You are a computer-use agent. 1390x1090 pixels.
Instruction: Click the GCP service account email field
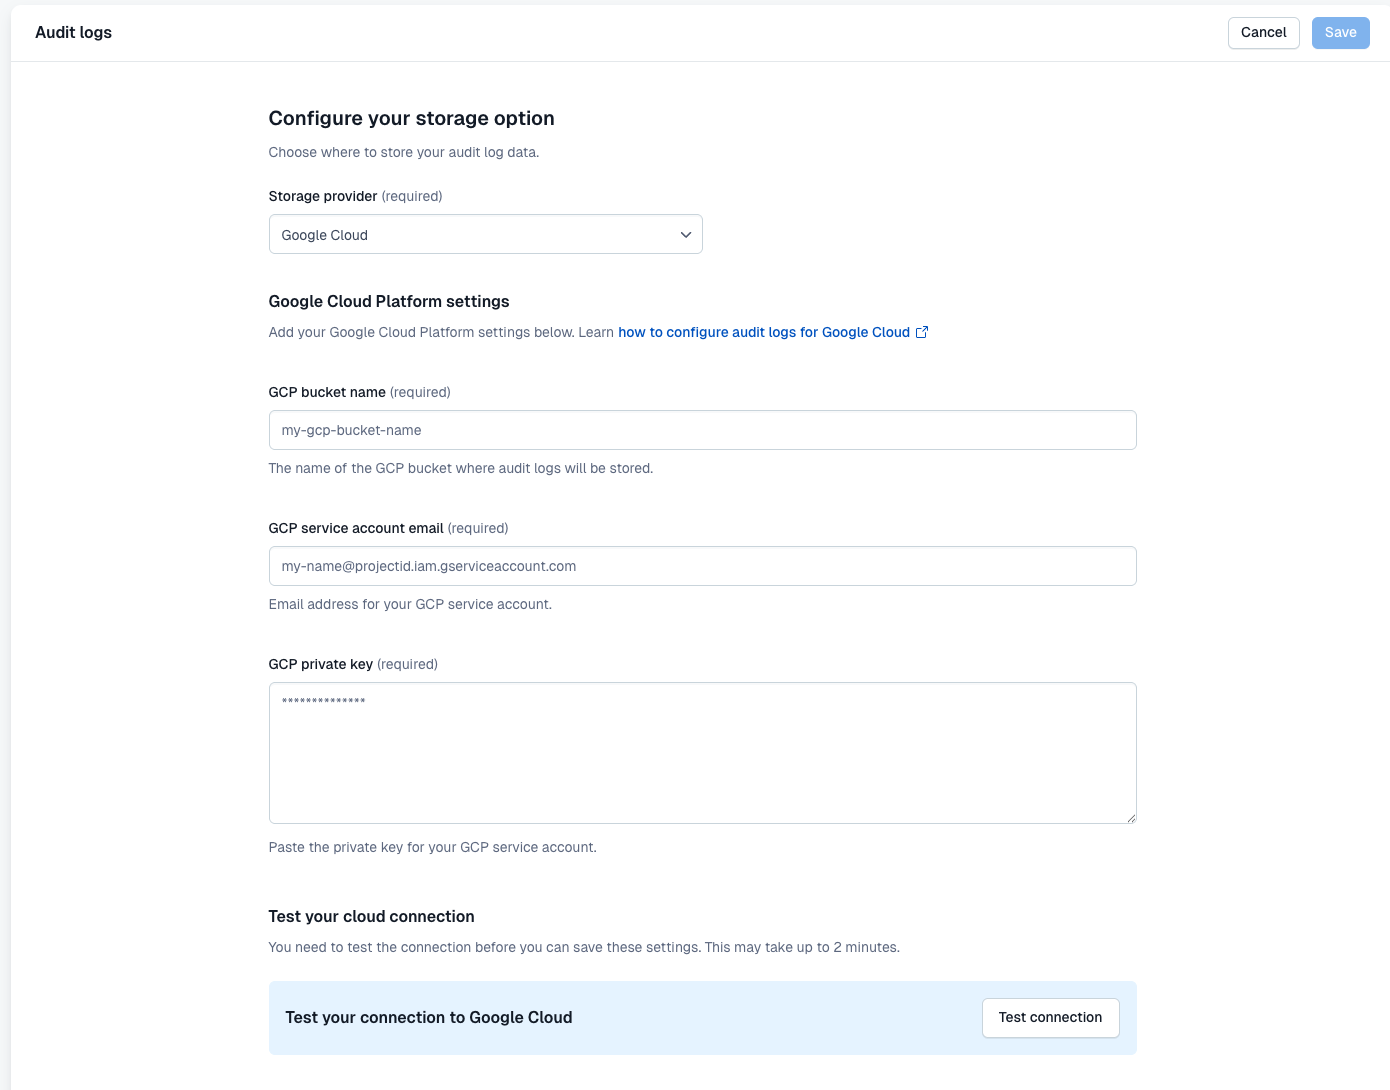(x=702, y=566)
